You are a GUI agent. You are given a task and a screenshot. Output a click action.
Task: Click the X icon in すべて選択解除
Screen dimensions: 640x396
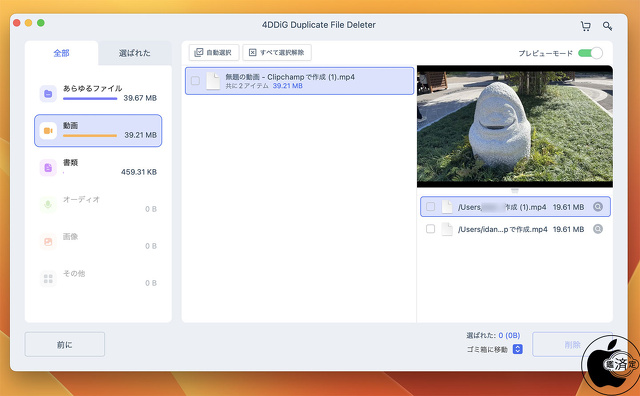(253, 52)
